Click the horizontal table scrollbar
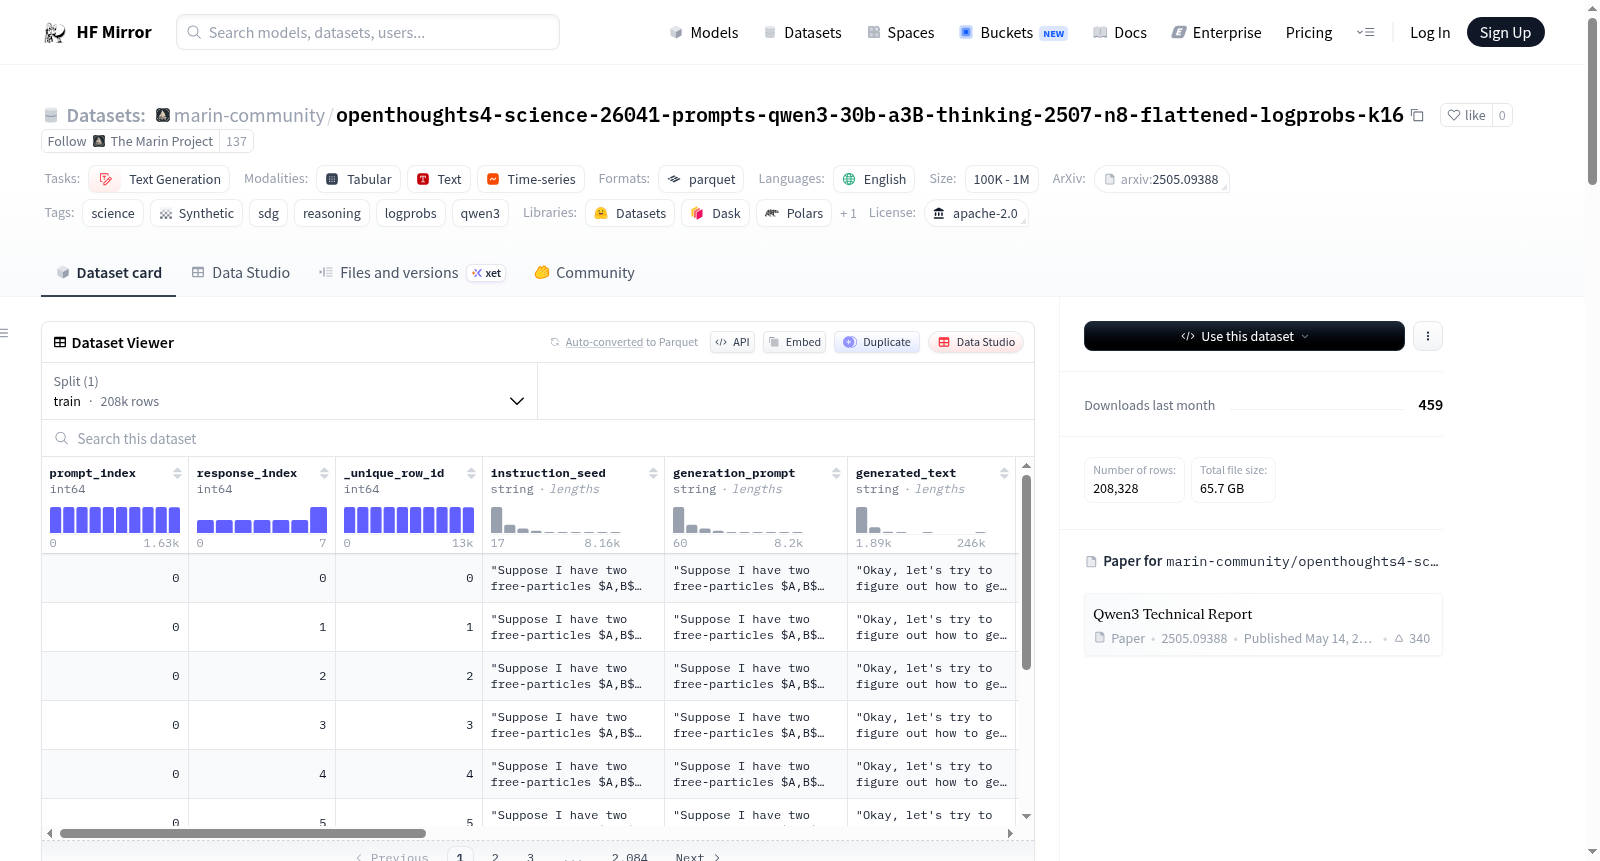Image resolution: width=1600 pixels, height=861 pixels. pyautogui.click(x=243, y=833)
